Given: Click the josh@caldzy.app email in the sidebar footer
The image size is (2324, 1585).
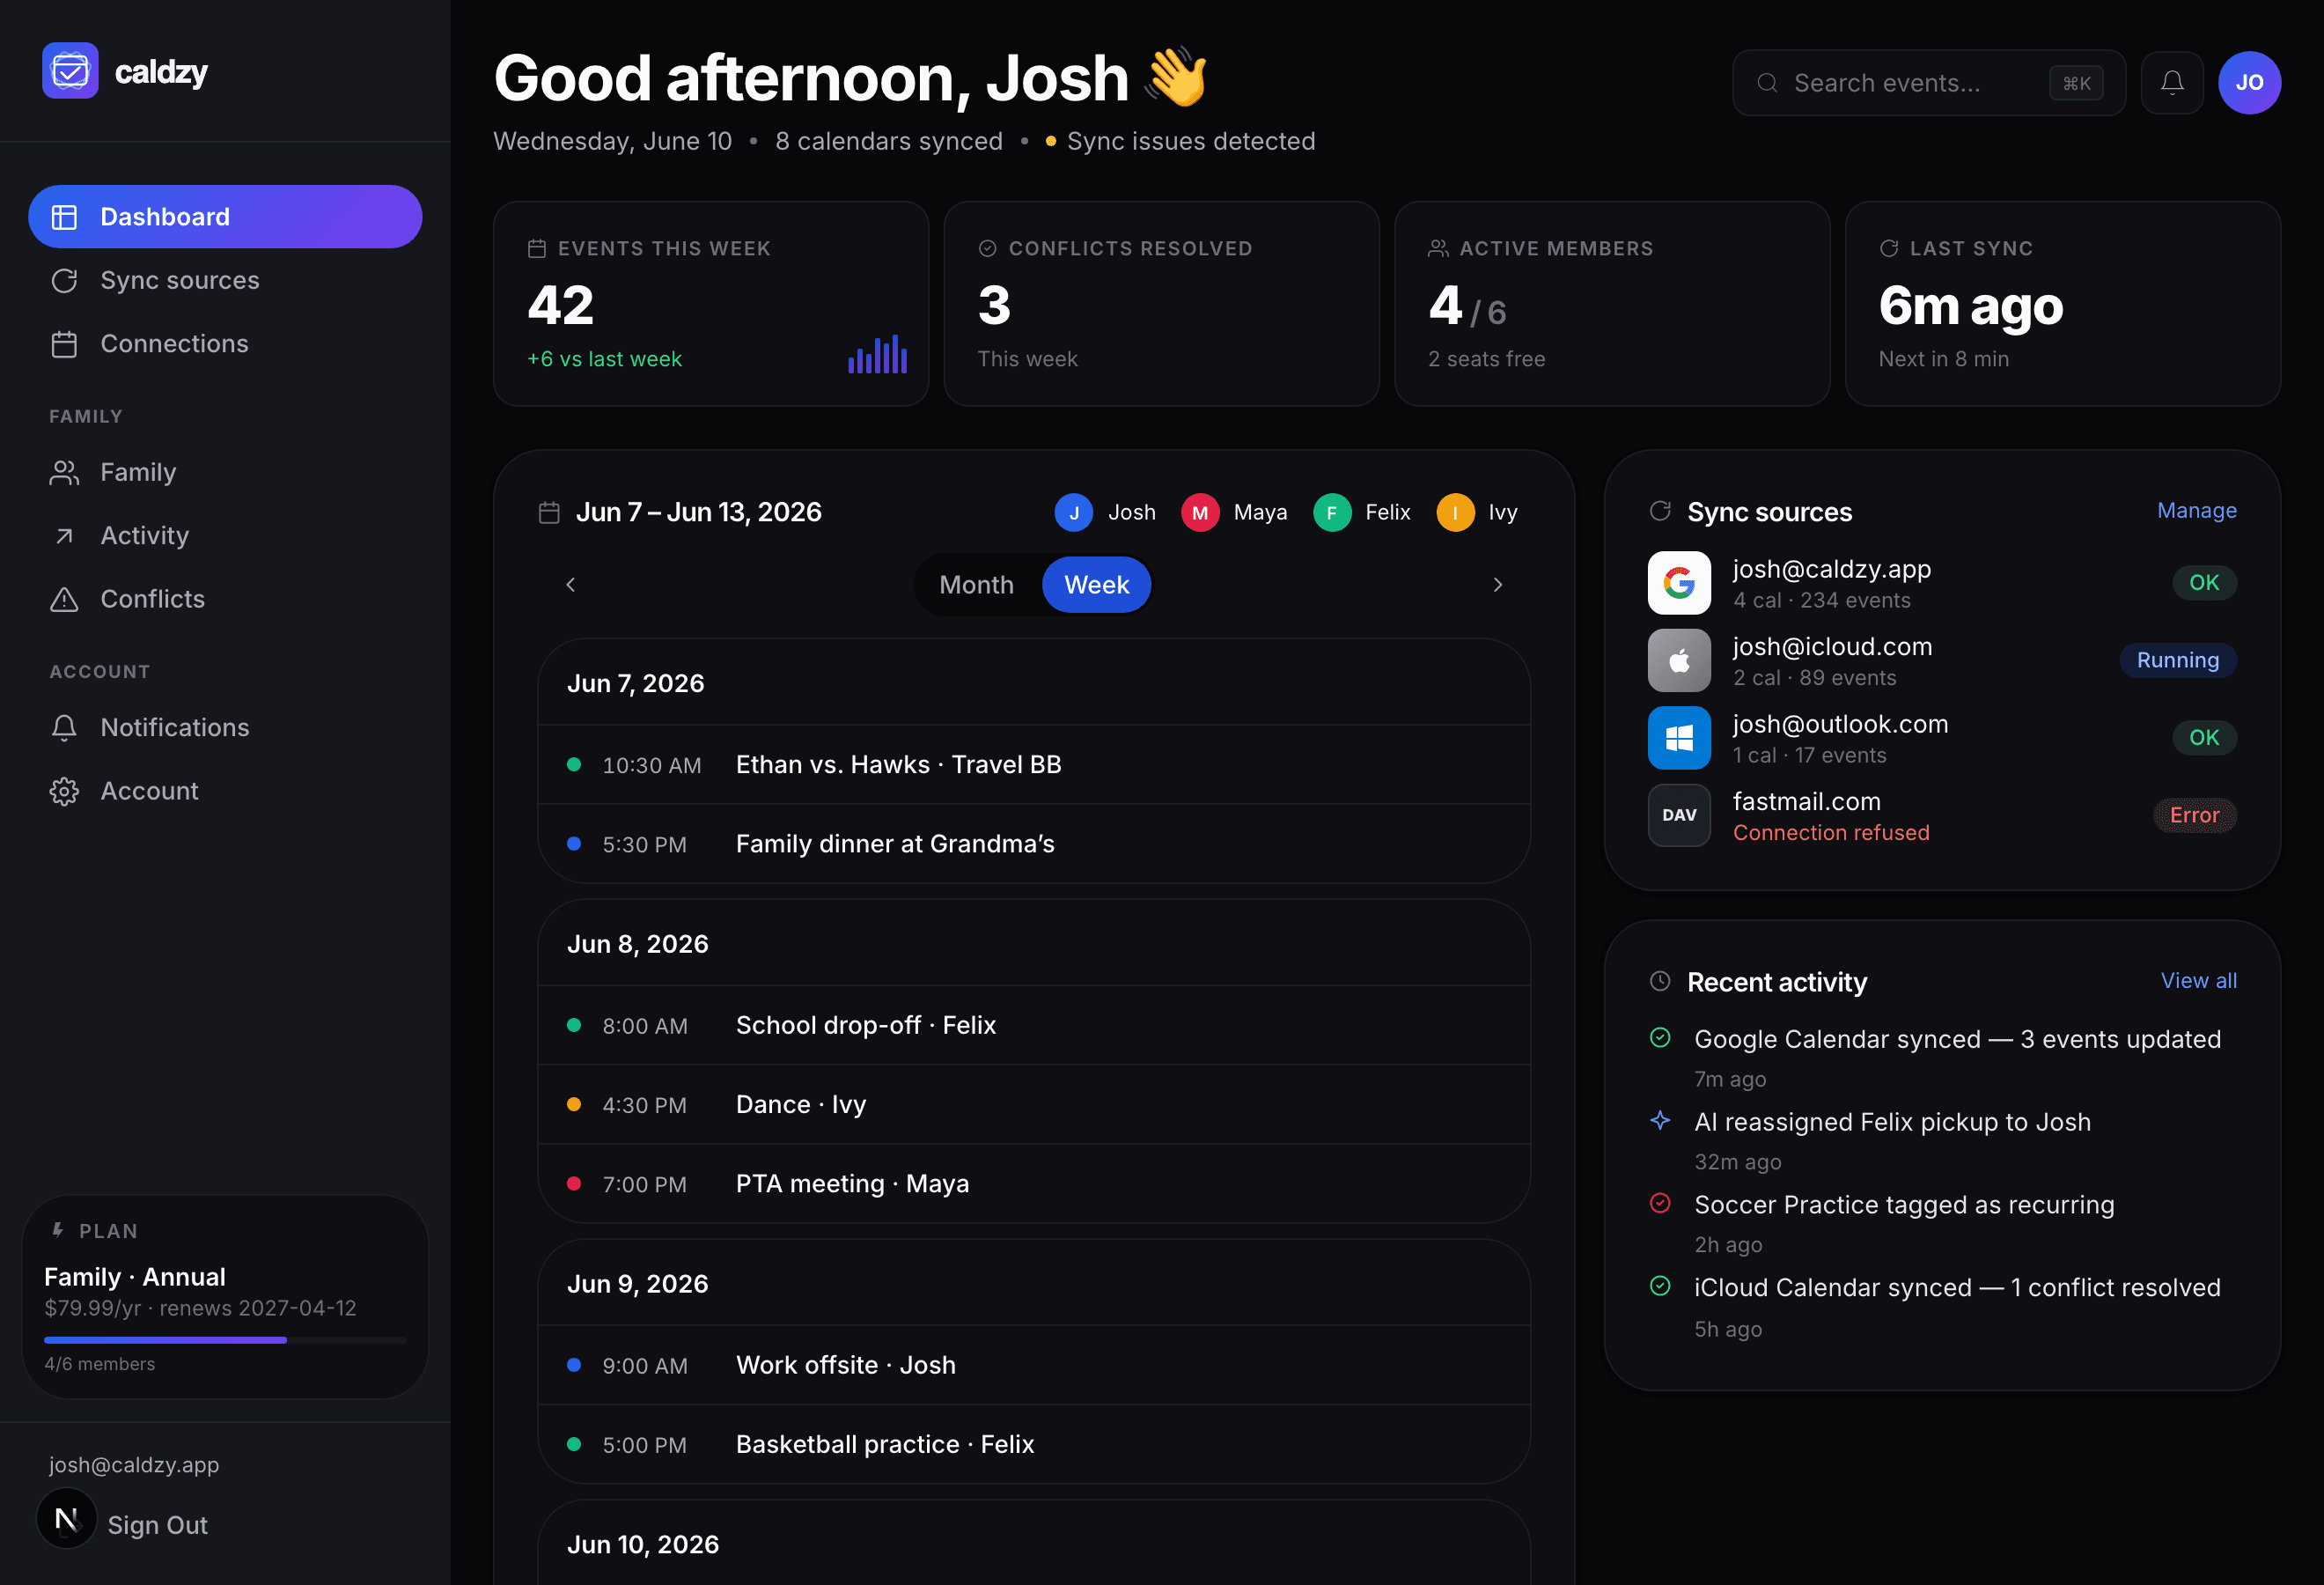Looking at the screenshot, I should tap(134, 1465).
